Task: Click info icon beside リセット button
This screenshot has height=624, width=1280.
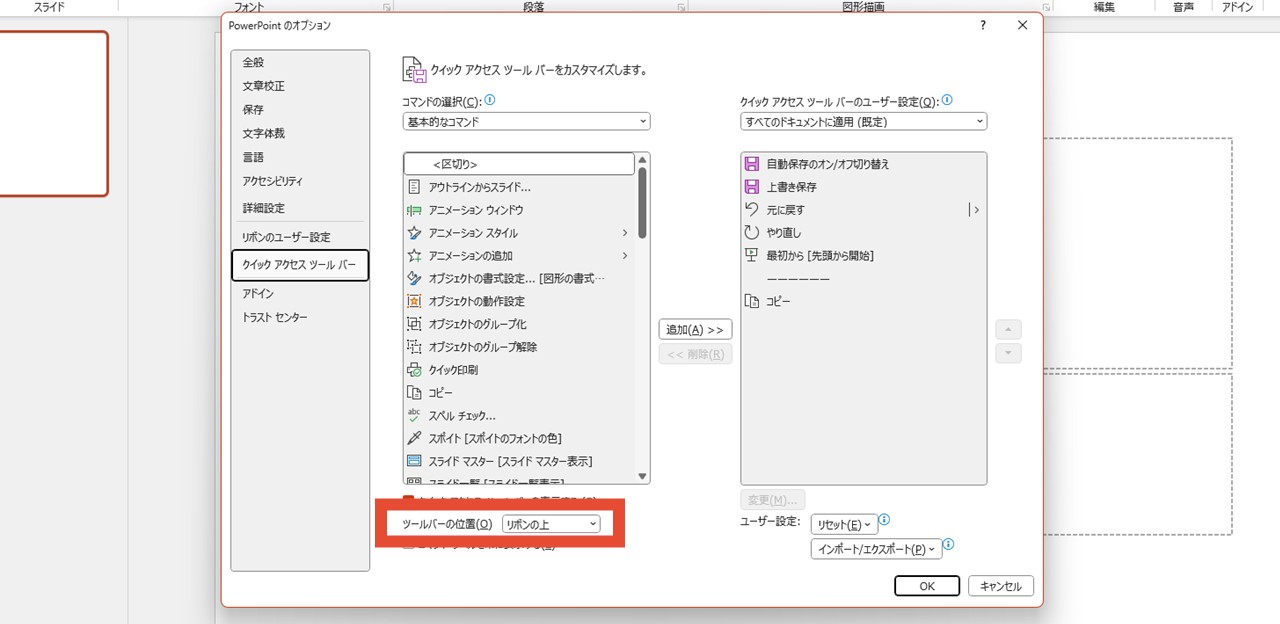Action: tap(884, 521)
